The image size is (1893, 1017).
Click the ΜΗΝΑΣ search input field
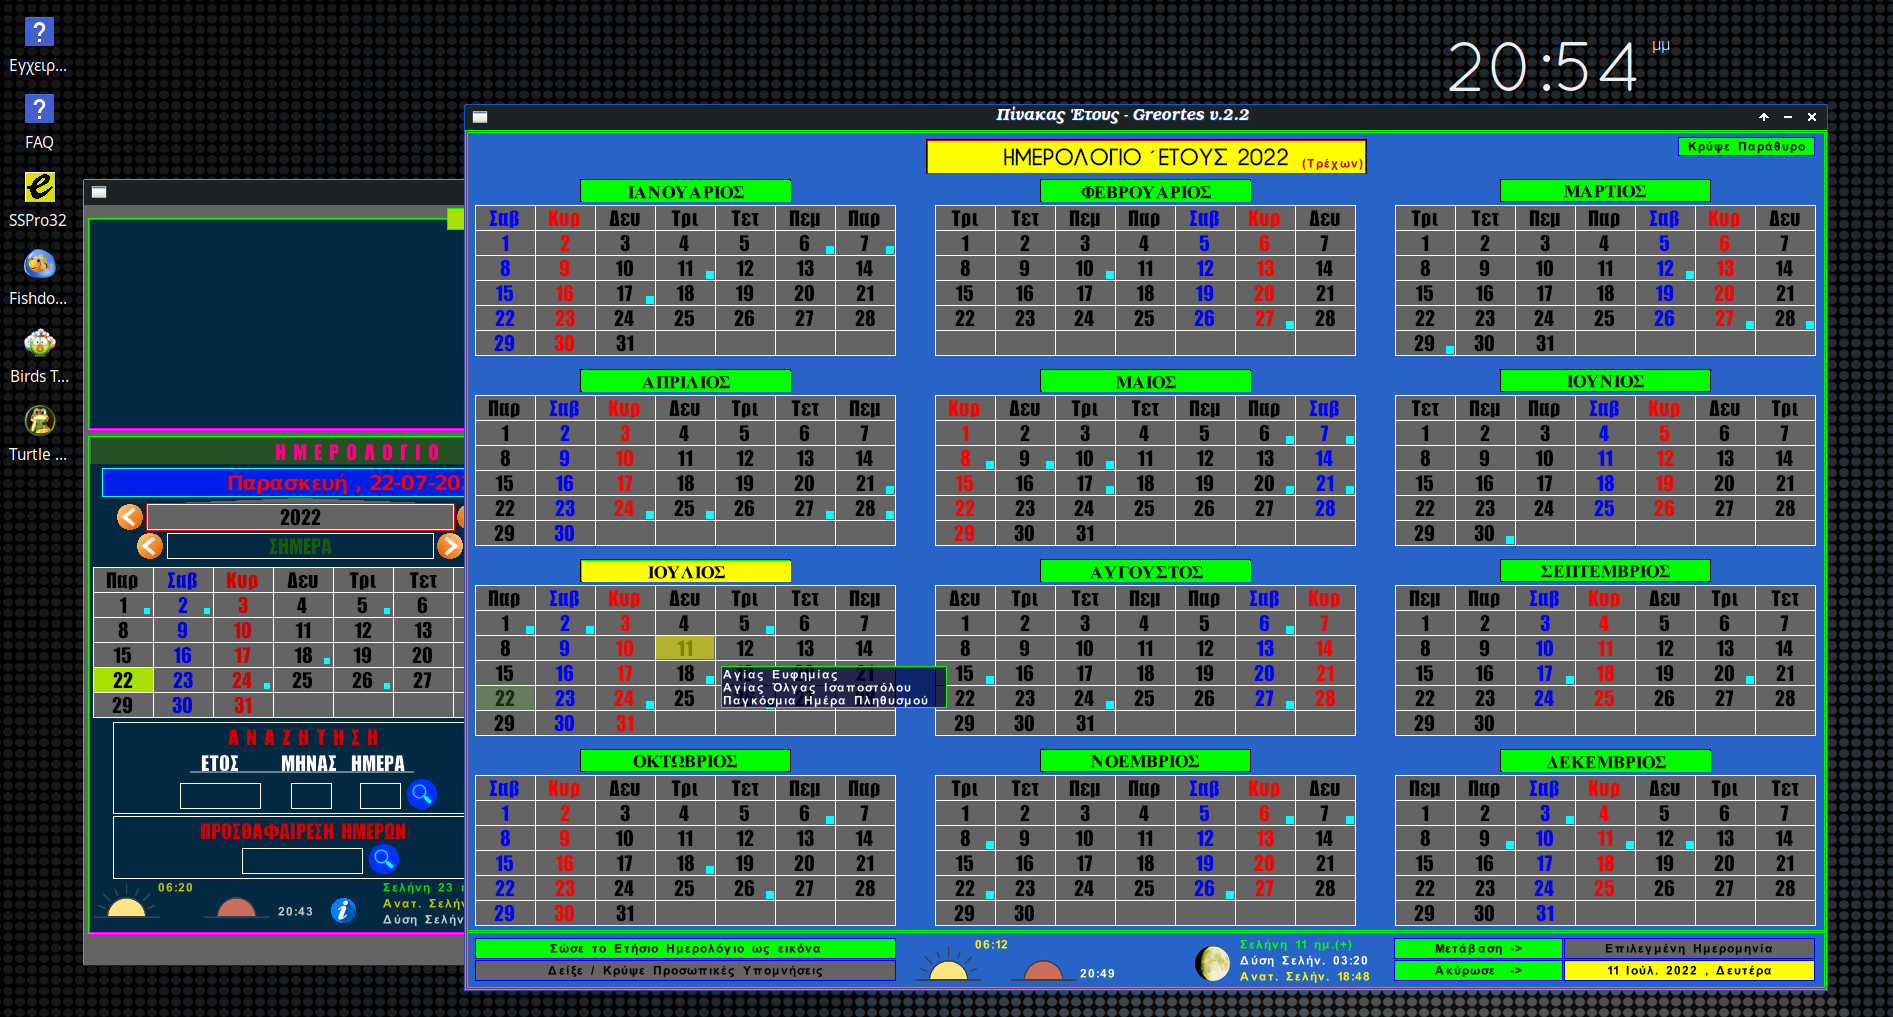(x=311, y=796)
